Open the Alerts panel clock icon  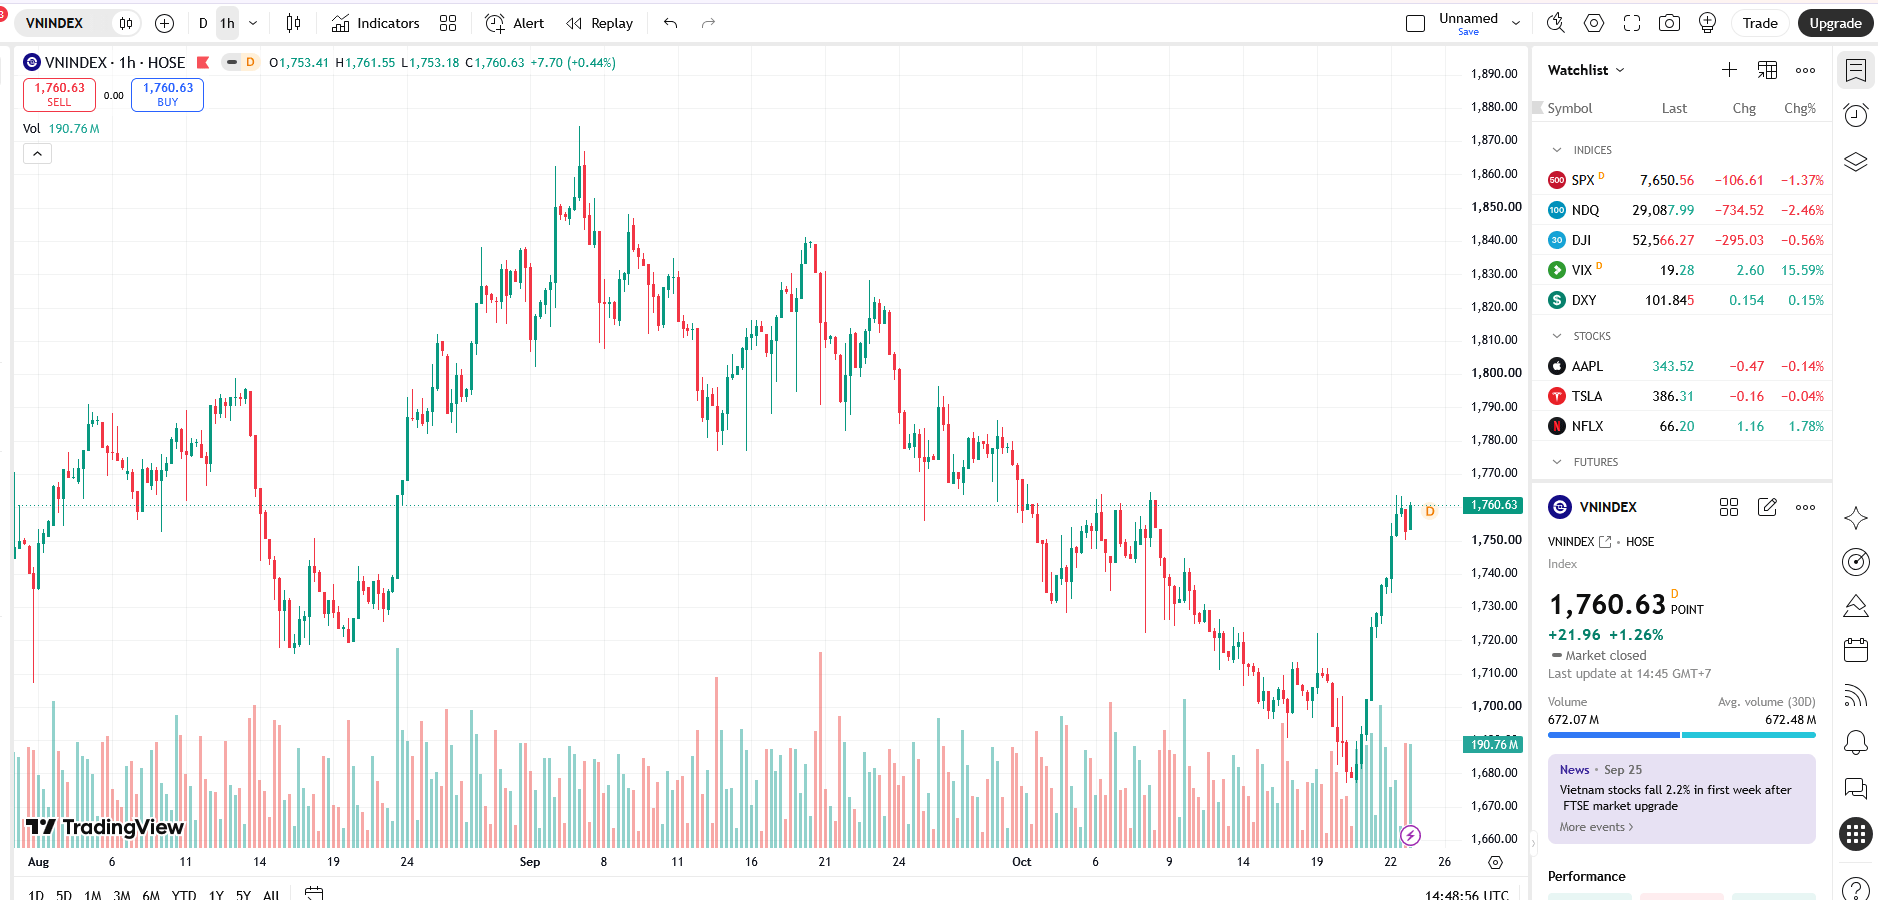pos(1856,115)
